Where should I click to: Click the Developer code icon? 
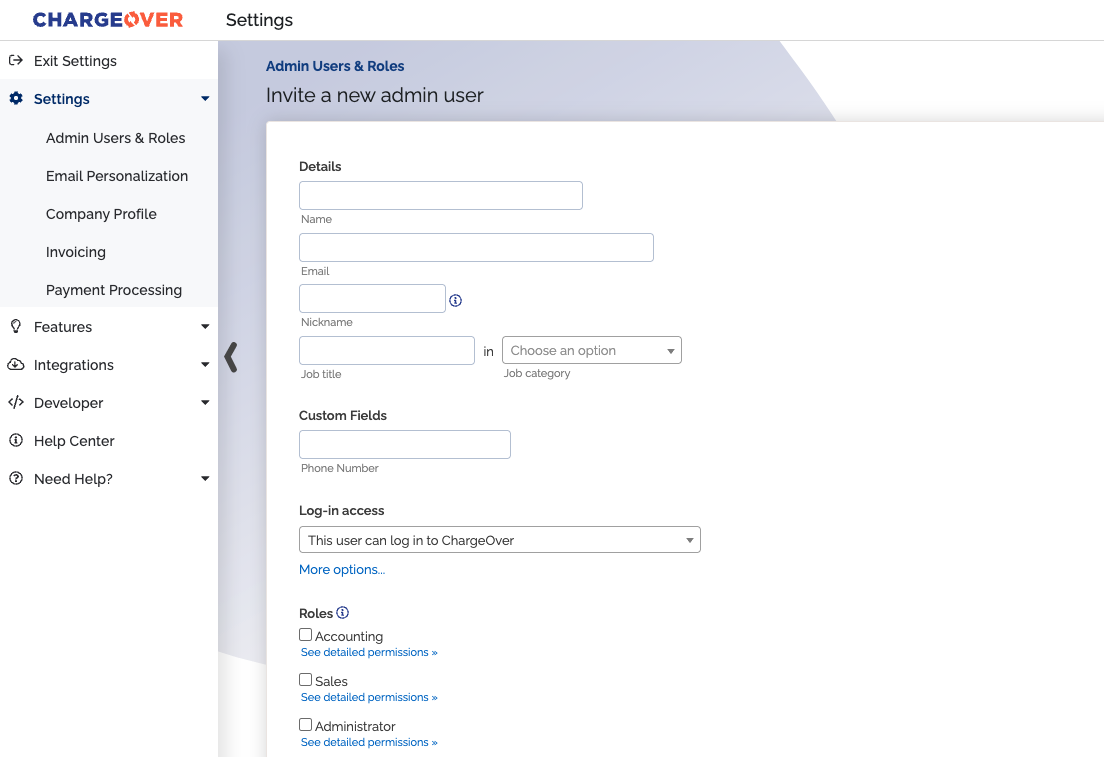click(x=14, y=402)
